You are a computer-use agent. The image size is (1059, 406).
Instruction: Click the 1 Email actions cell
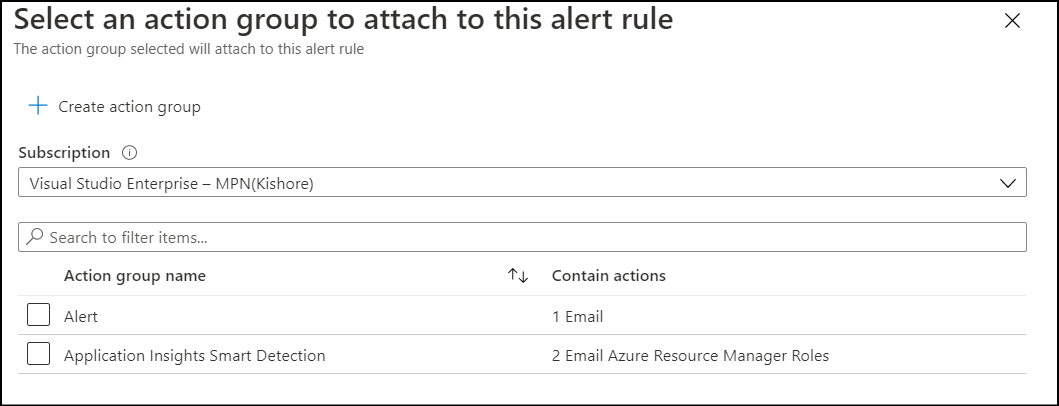(578, 317)
